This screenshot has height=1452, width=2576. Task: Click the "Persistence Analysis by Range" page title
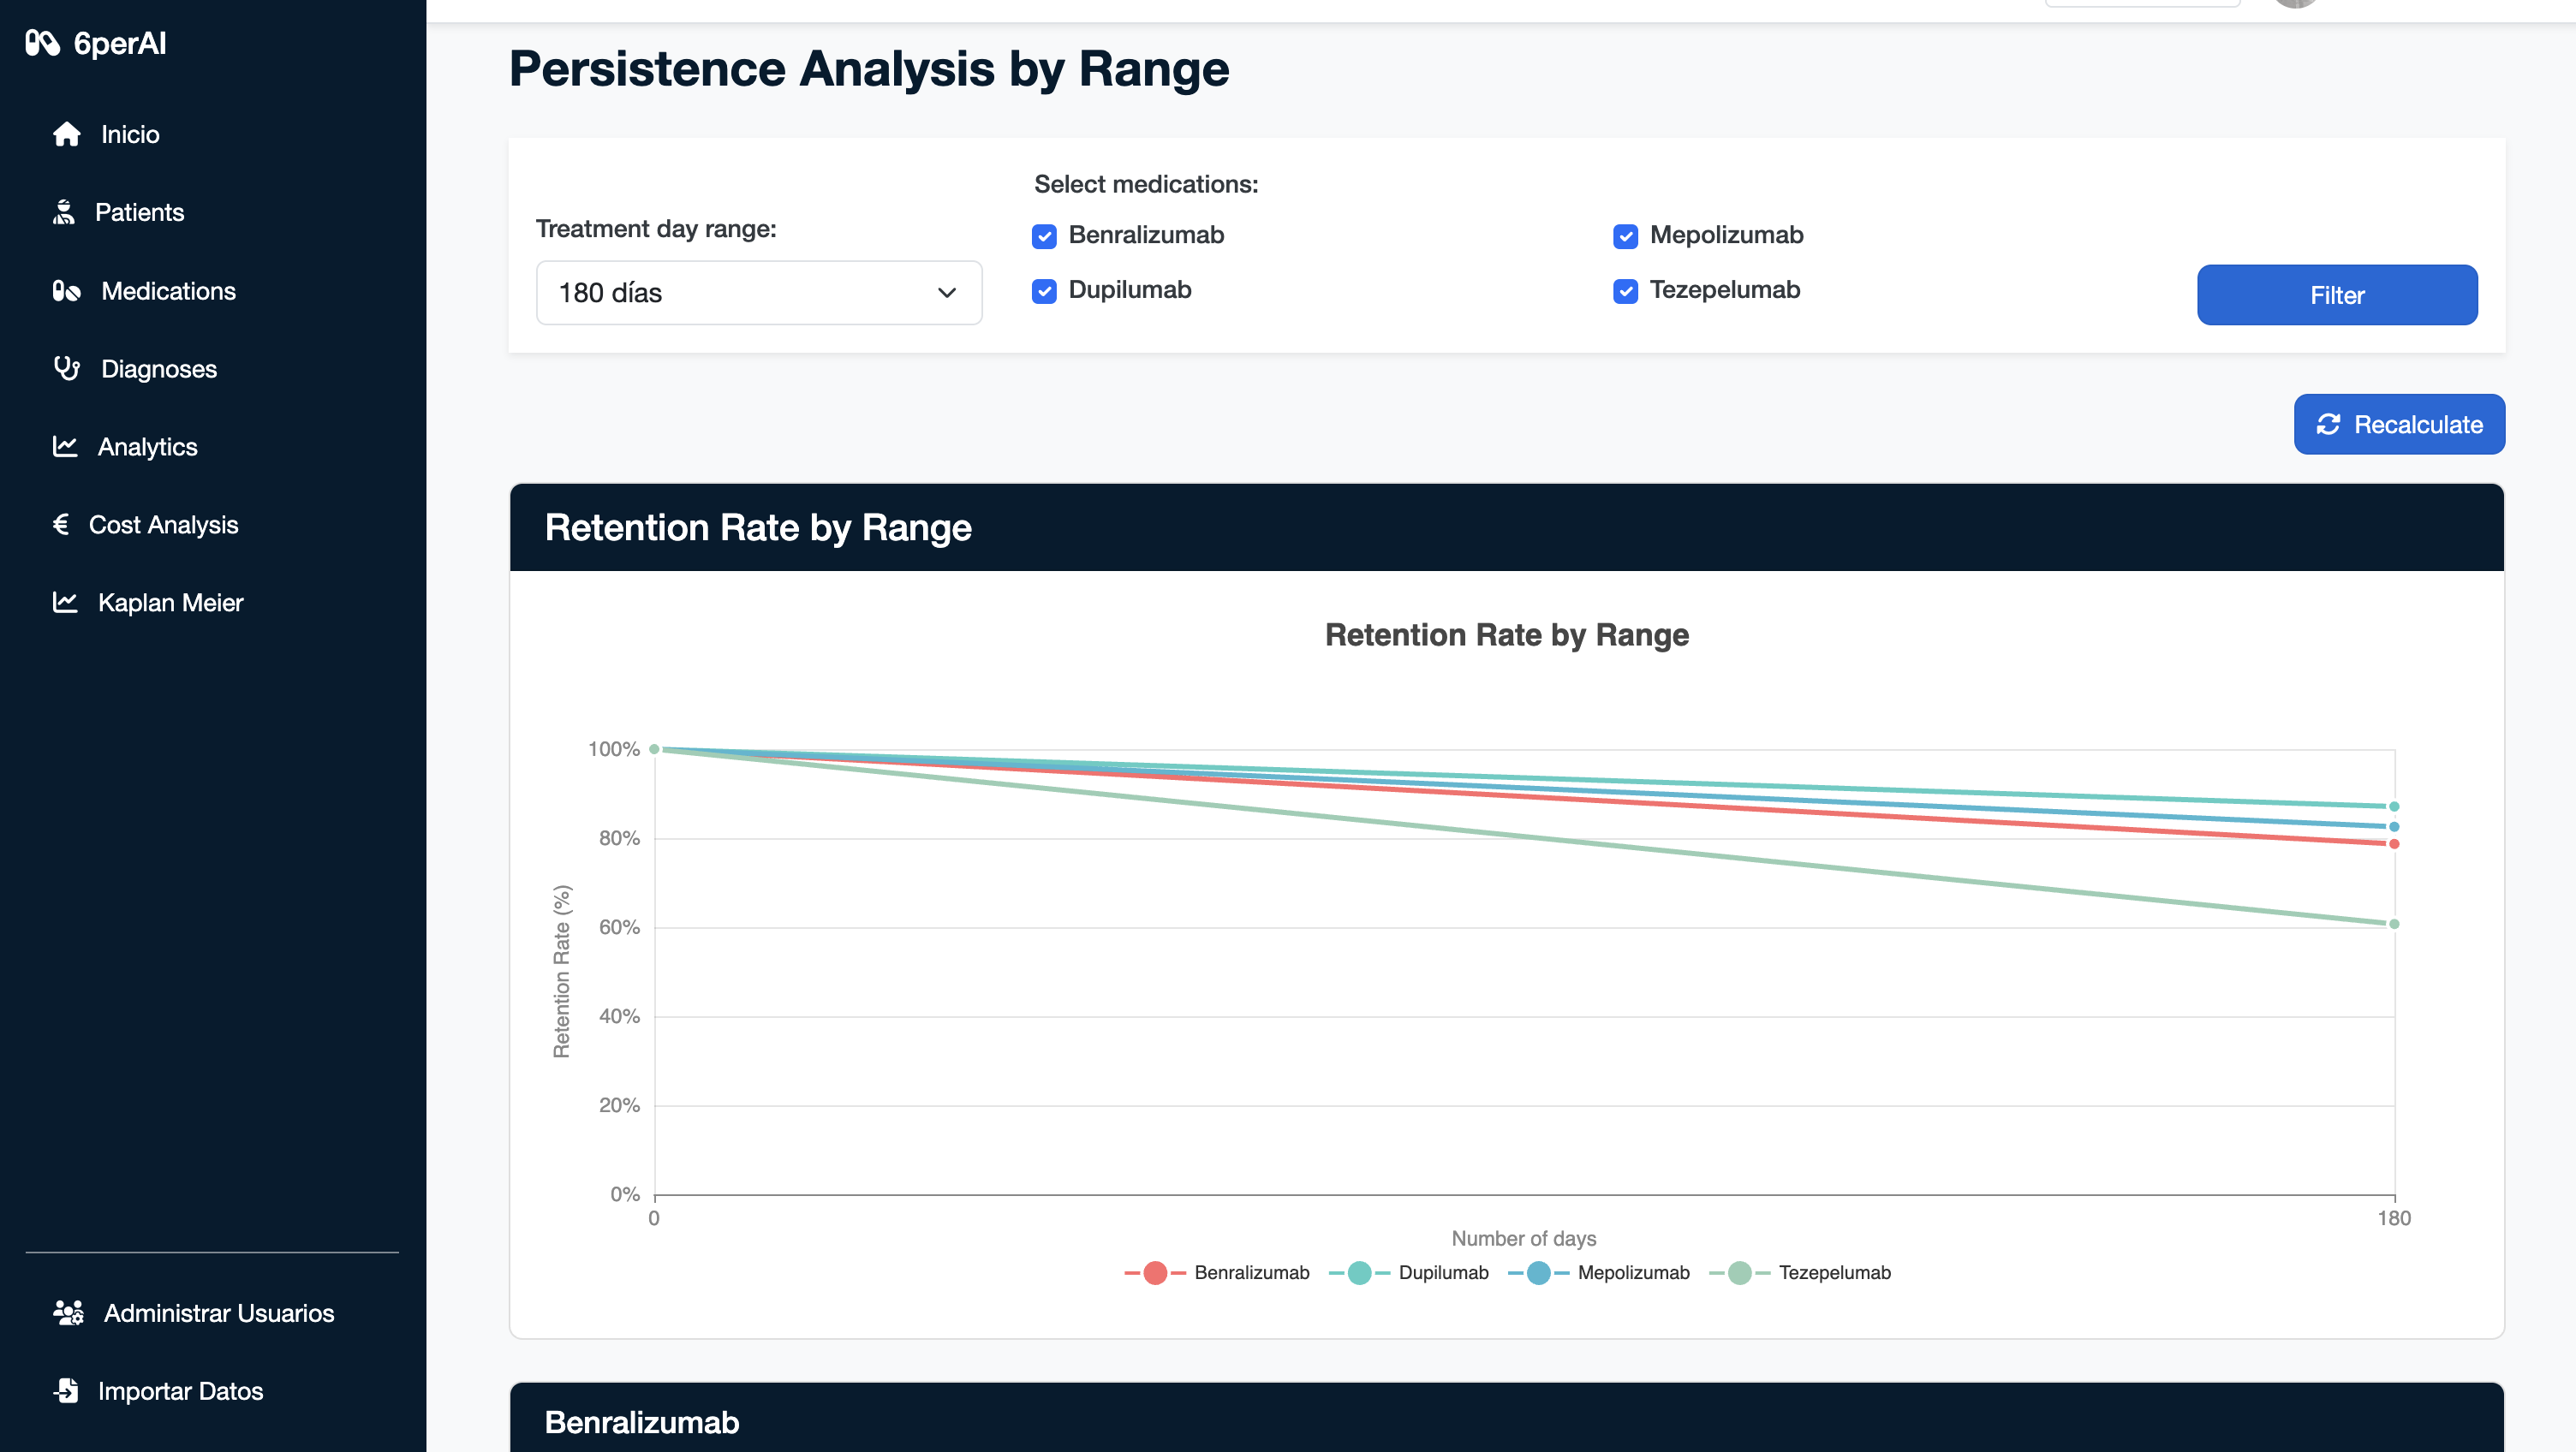[x=869, y=69]
